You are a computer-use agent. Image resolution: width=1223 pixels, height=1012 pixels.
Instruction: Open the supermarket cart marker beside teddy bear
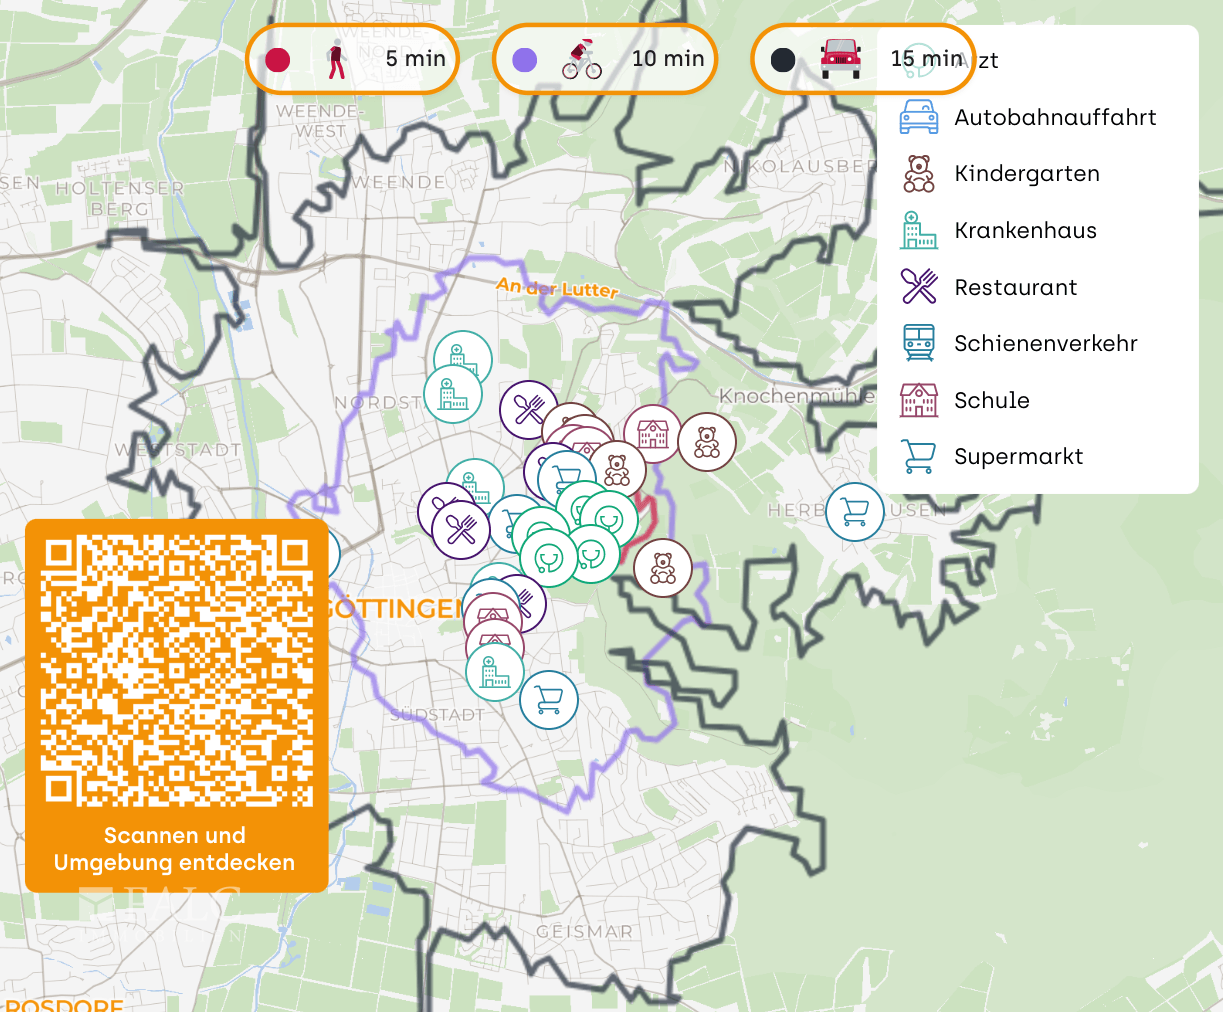point(568,478)
